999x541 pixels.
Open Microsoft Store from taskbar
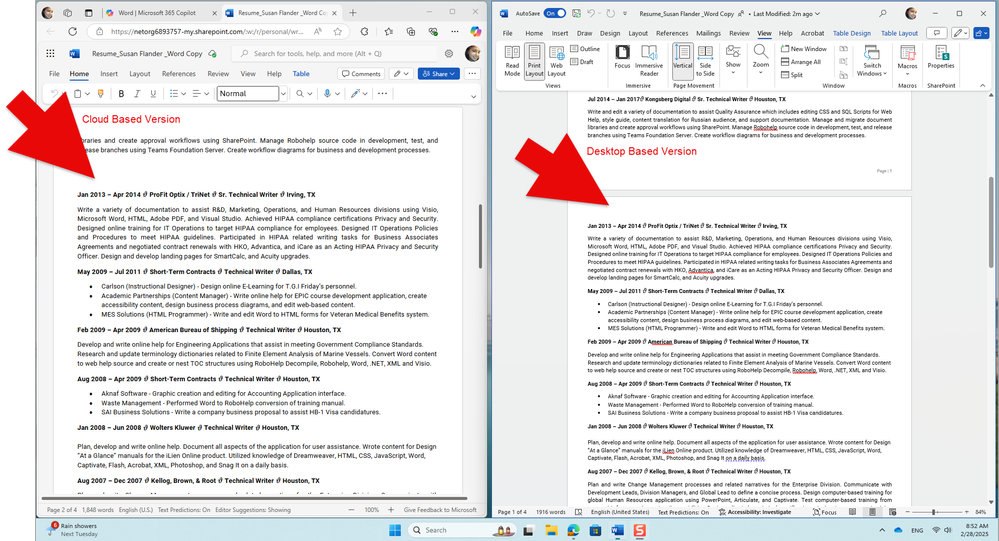click(x=595, y=530)
